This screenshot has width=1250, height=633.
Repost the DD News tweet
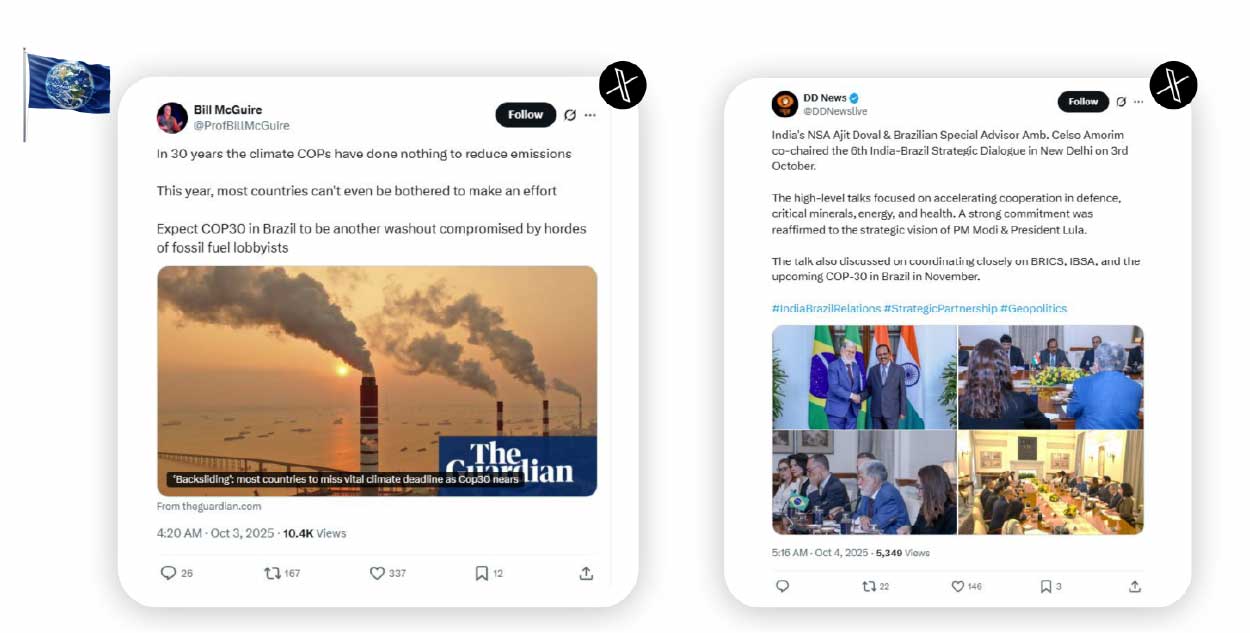[869, 586]
